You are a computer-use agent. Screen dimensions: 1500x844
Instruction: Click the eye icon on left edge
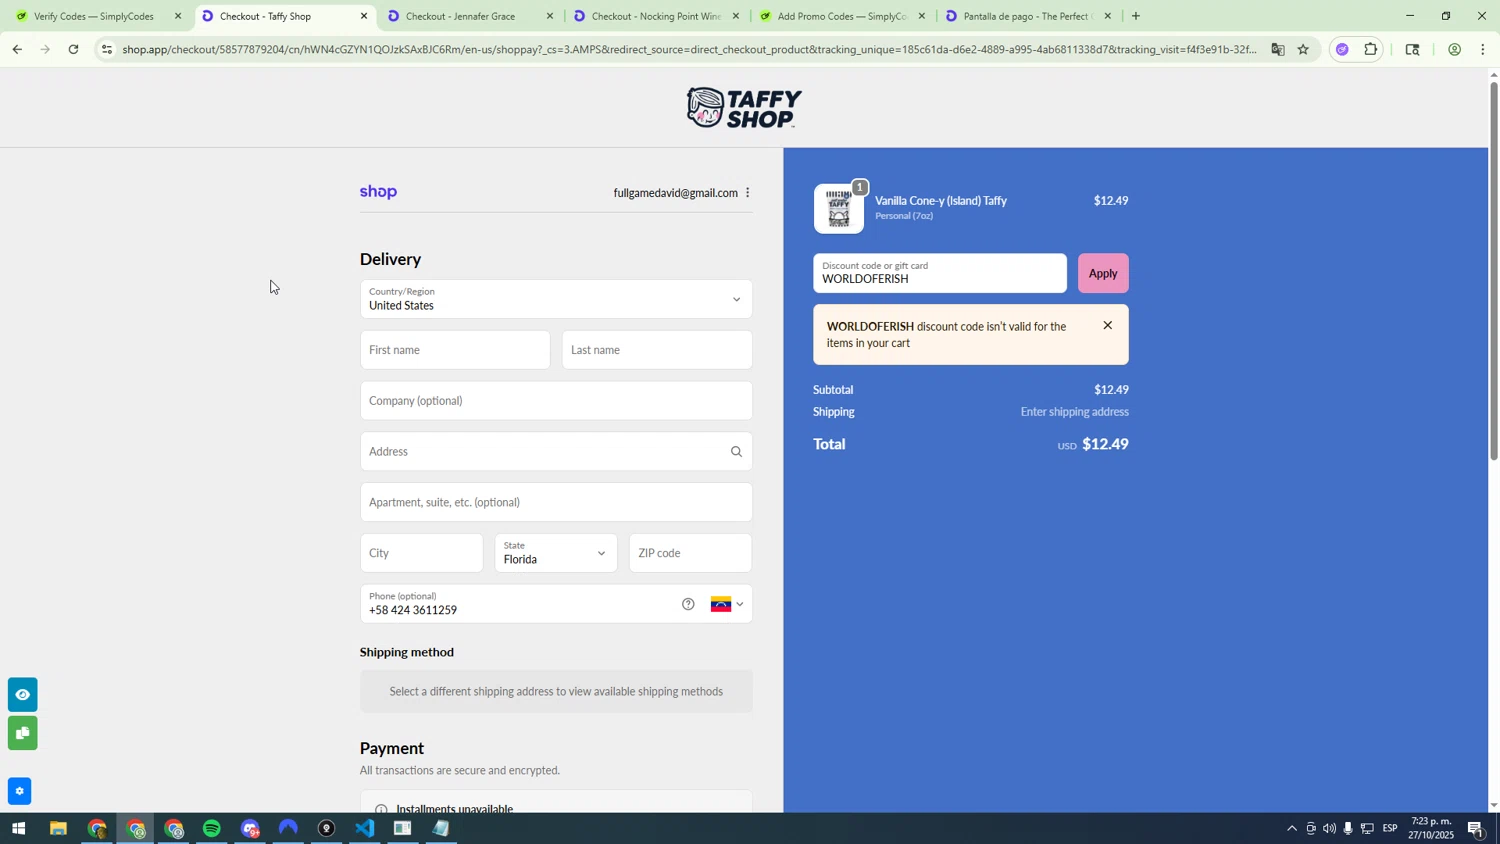[22, 694]
